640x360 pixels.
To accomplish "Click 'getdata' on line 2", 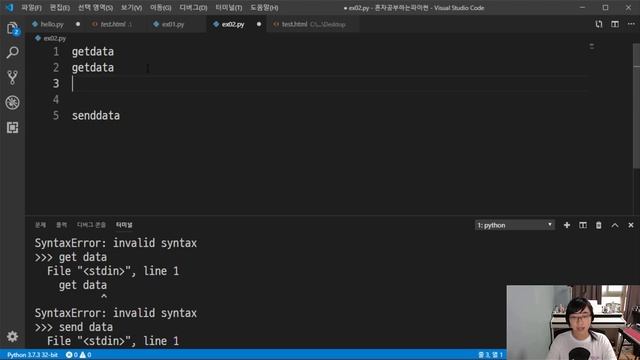I will [93, 68].
